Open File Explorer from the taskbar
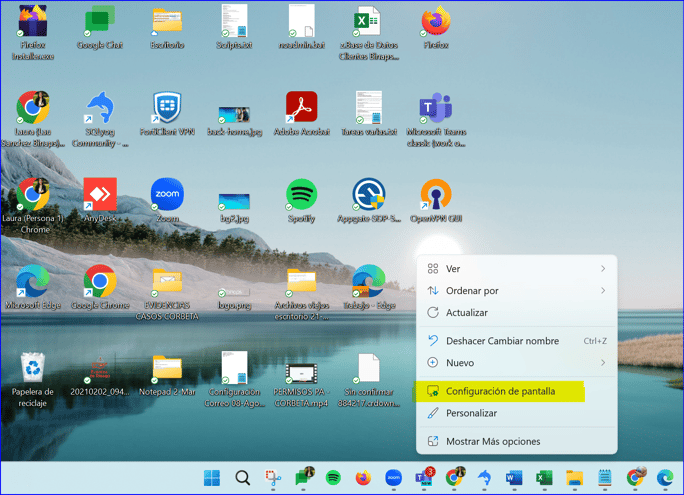Screen dimensions: 684x495 click(x=575, y=478)
